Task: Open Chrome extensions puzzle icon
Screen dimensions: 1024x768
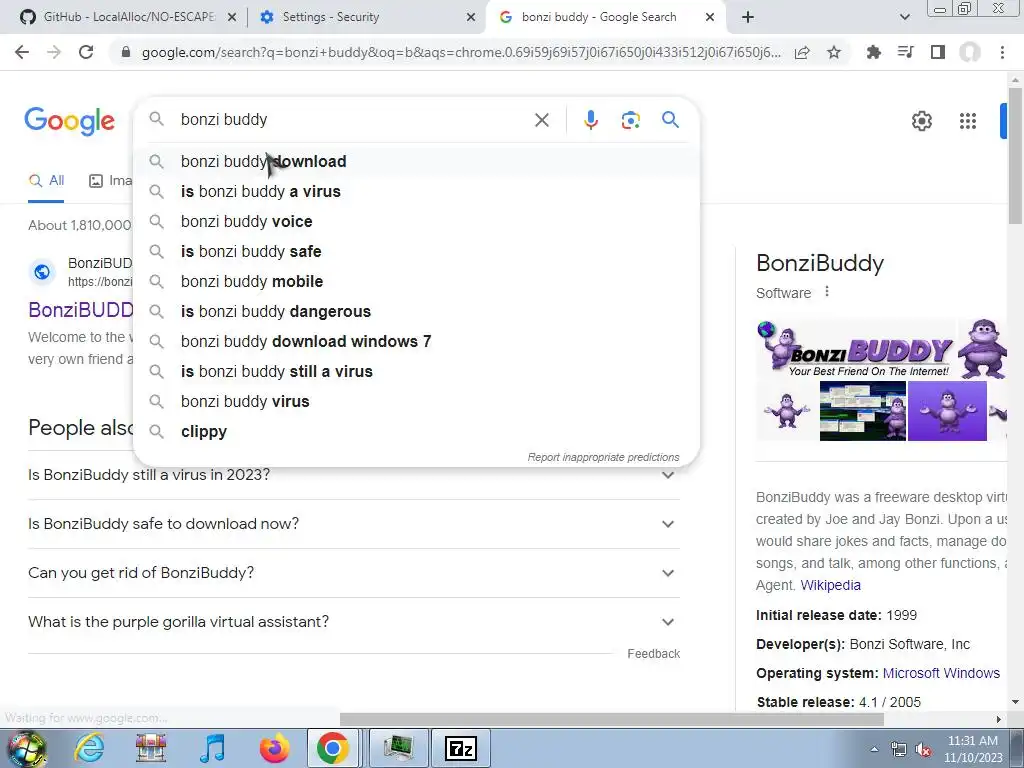Action: pos(873,52)
